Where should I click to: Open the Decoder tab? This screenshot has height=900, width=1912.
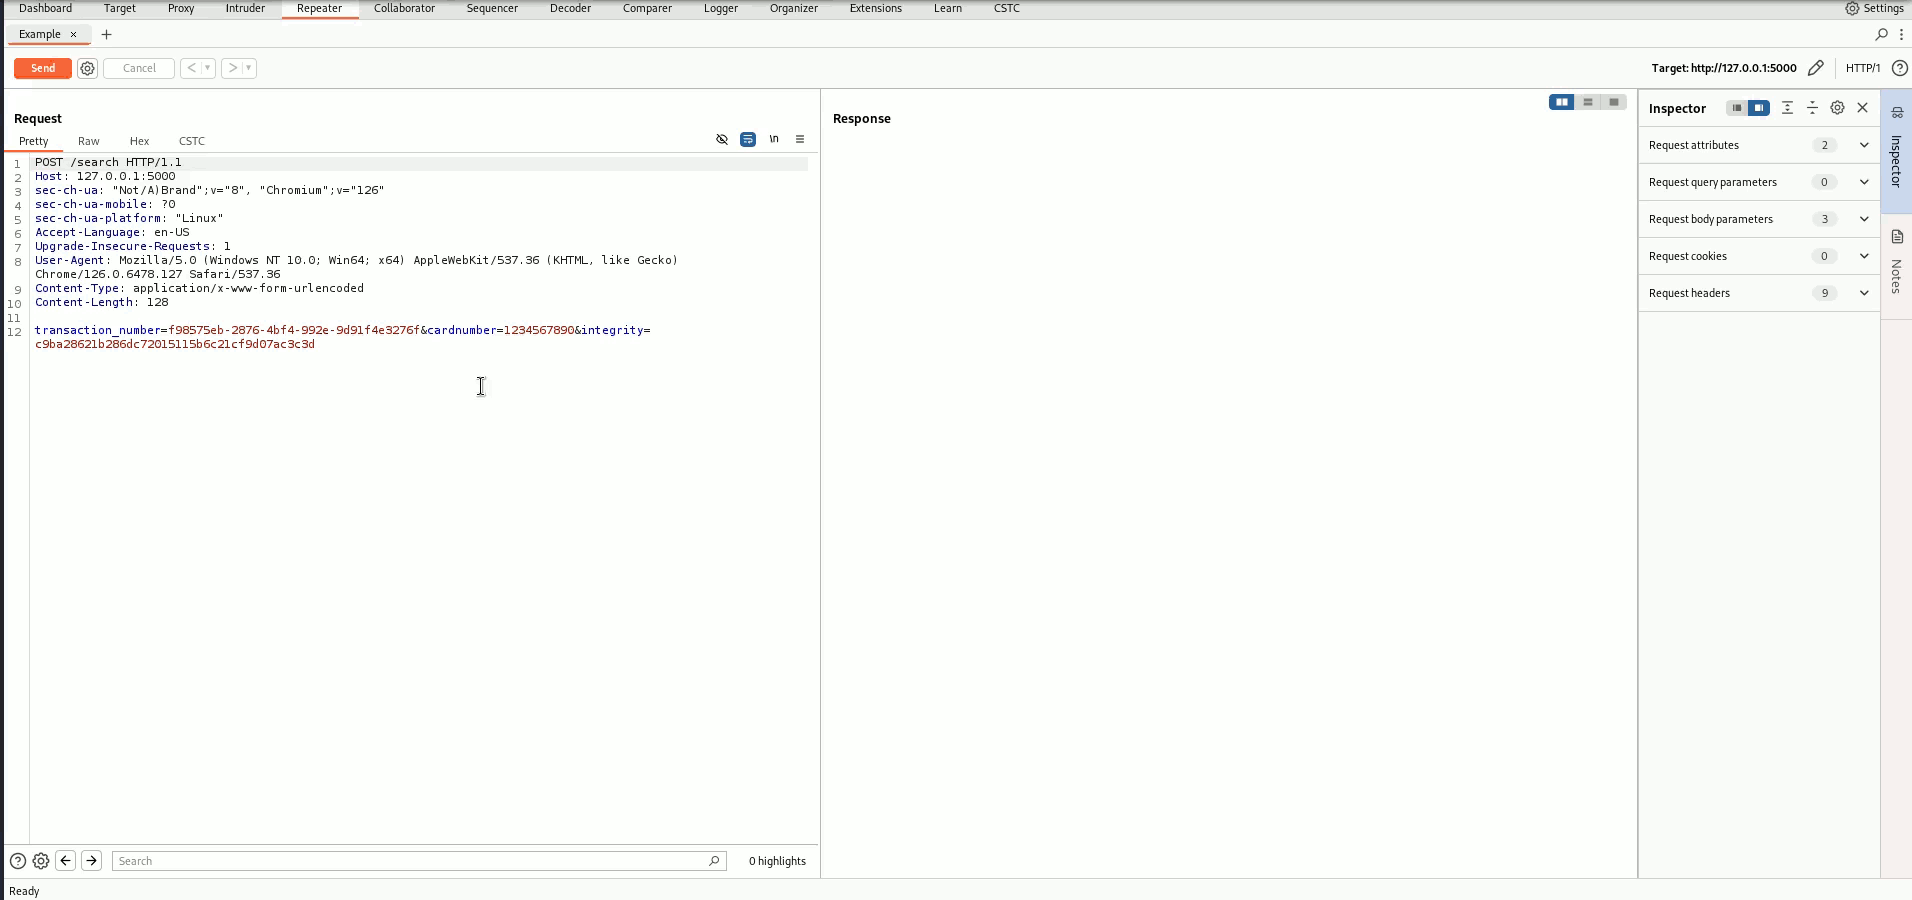(x=570, y=8)
